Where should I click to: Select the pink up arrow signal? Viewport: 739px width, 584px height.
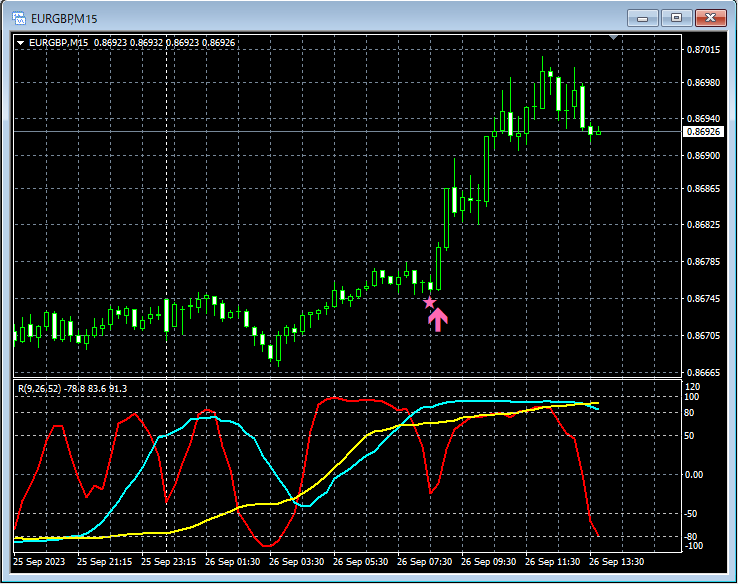click(x=438, y=320)
